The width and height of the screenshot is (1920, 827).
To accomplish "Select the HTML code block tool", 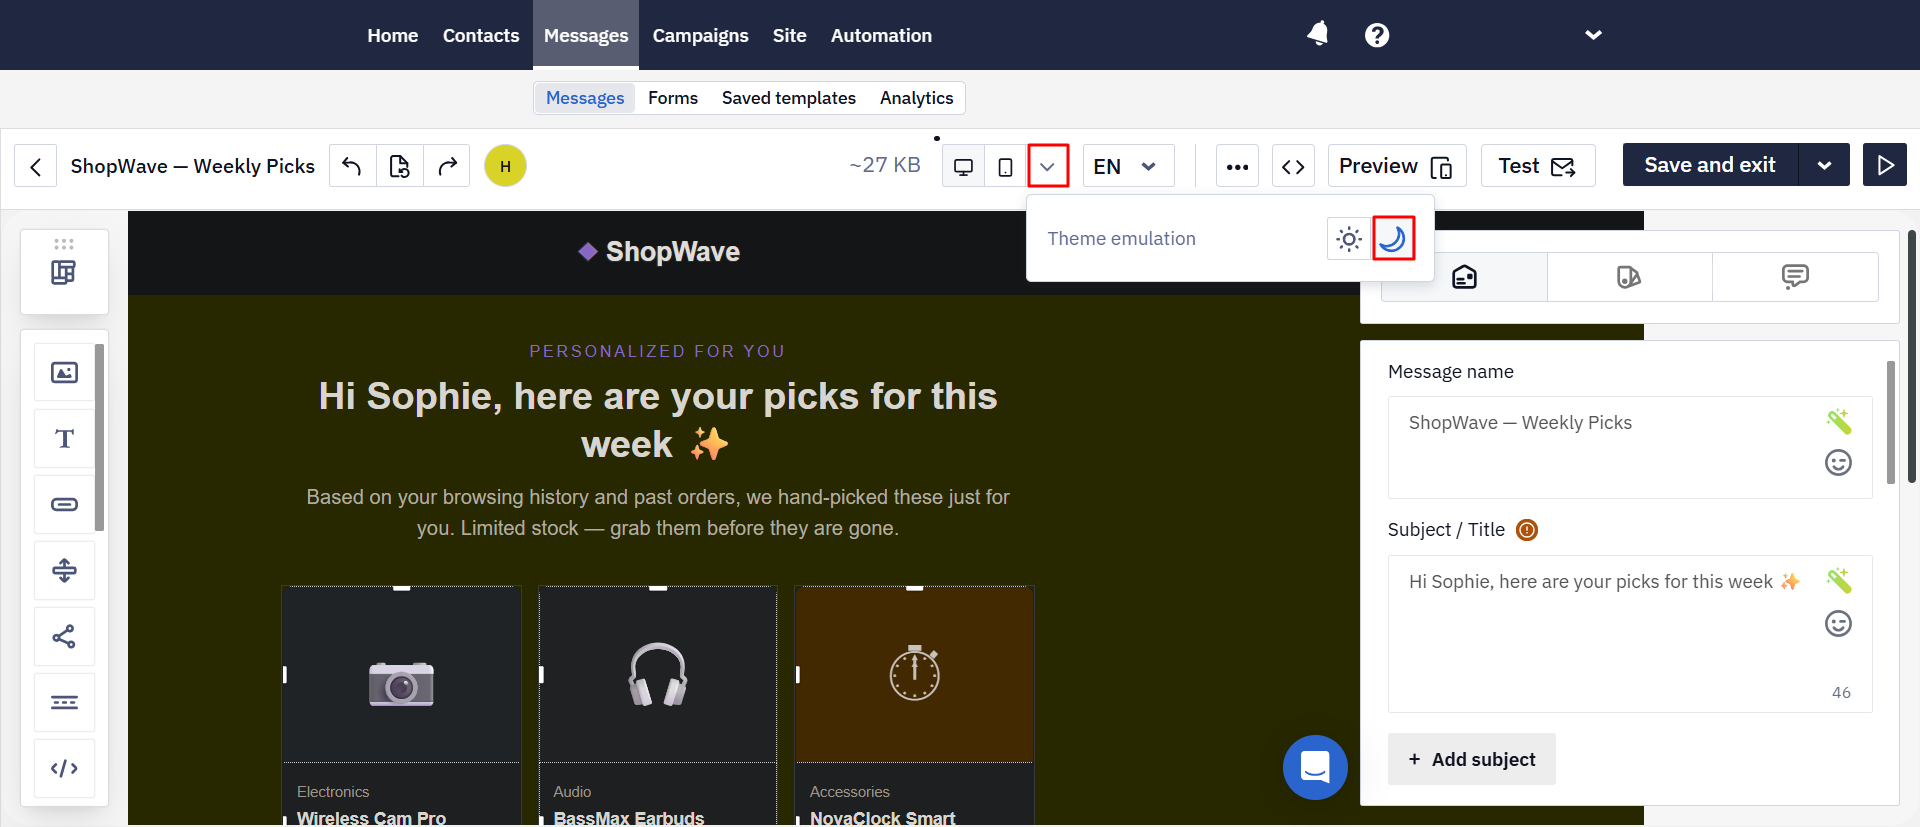I will [65, 769].
